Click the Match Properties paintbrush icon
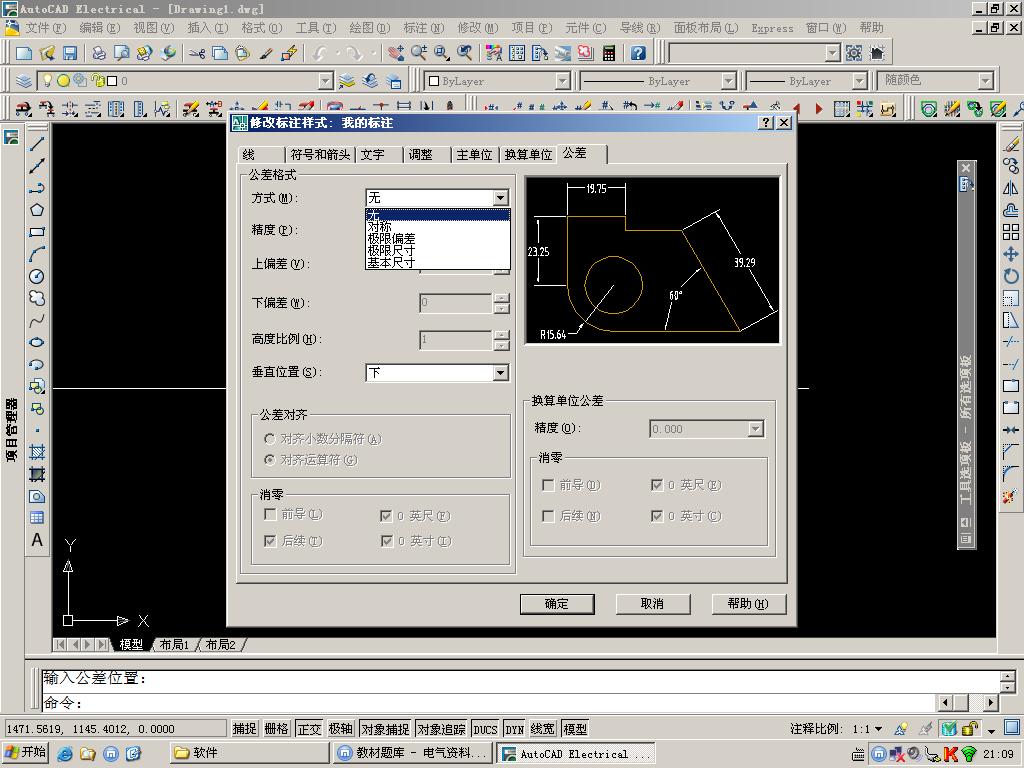 265,53
